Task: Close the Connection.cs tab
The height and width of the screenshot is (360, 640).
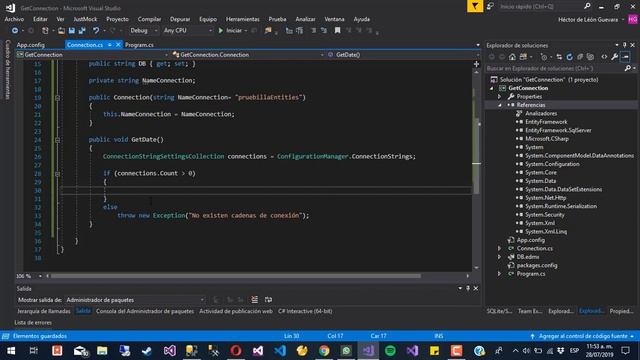Action: pyautogui.click(x=118, y=44)
